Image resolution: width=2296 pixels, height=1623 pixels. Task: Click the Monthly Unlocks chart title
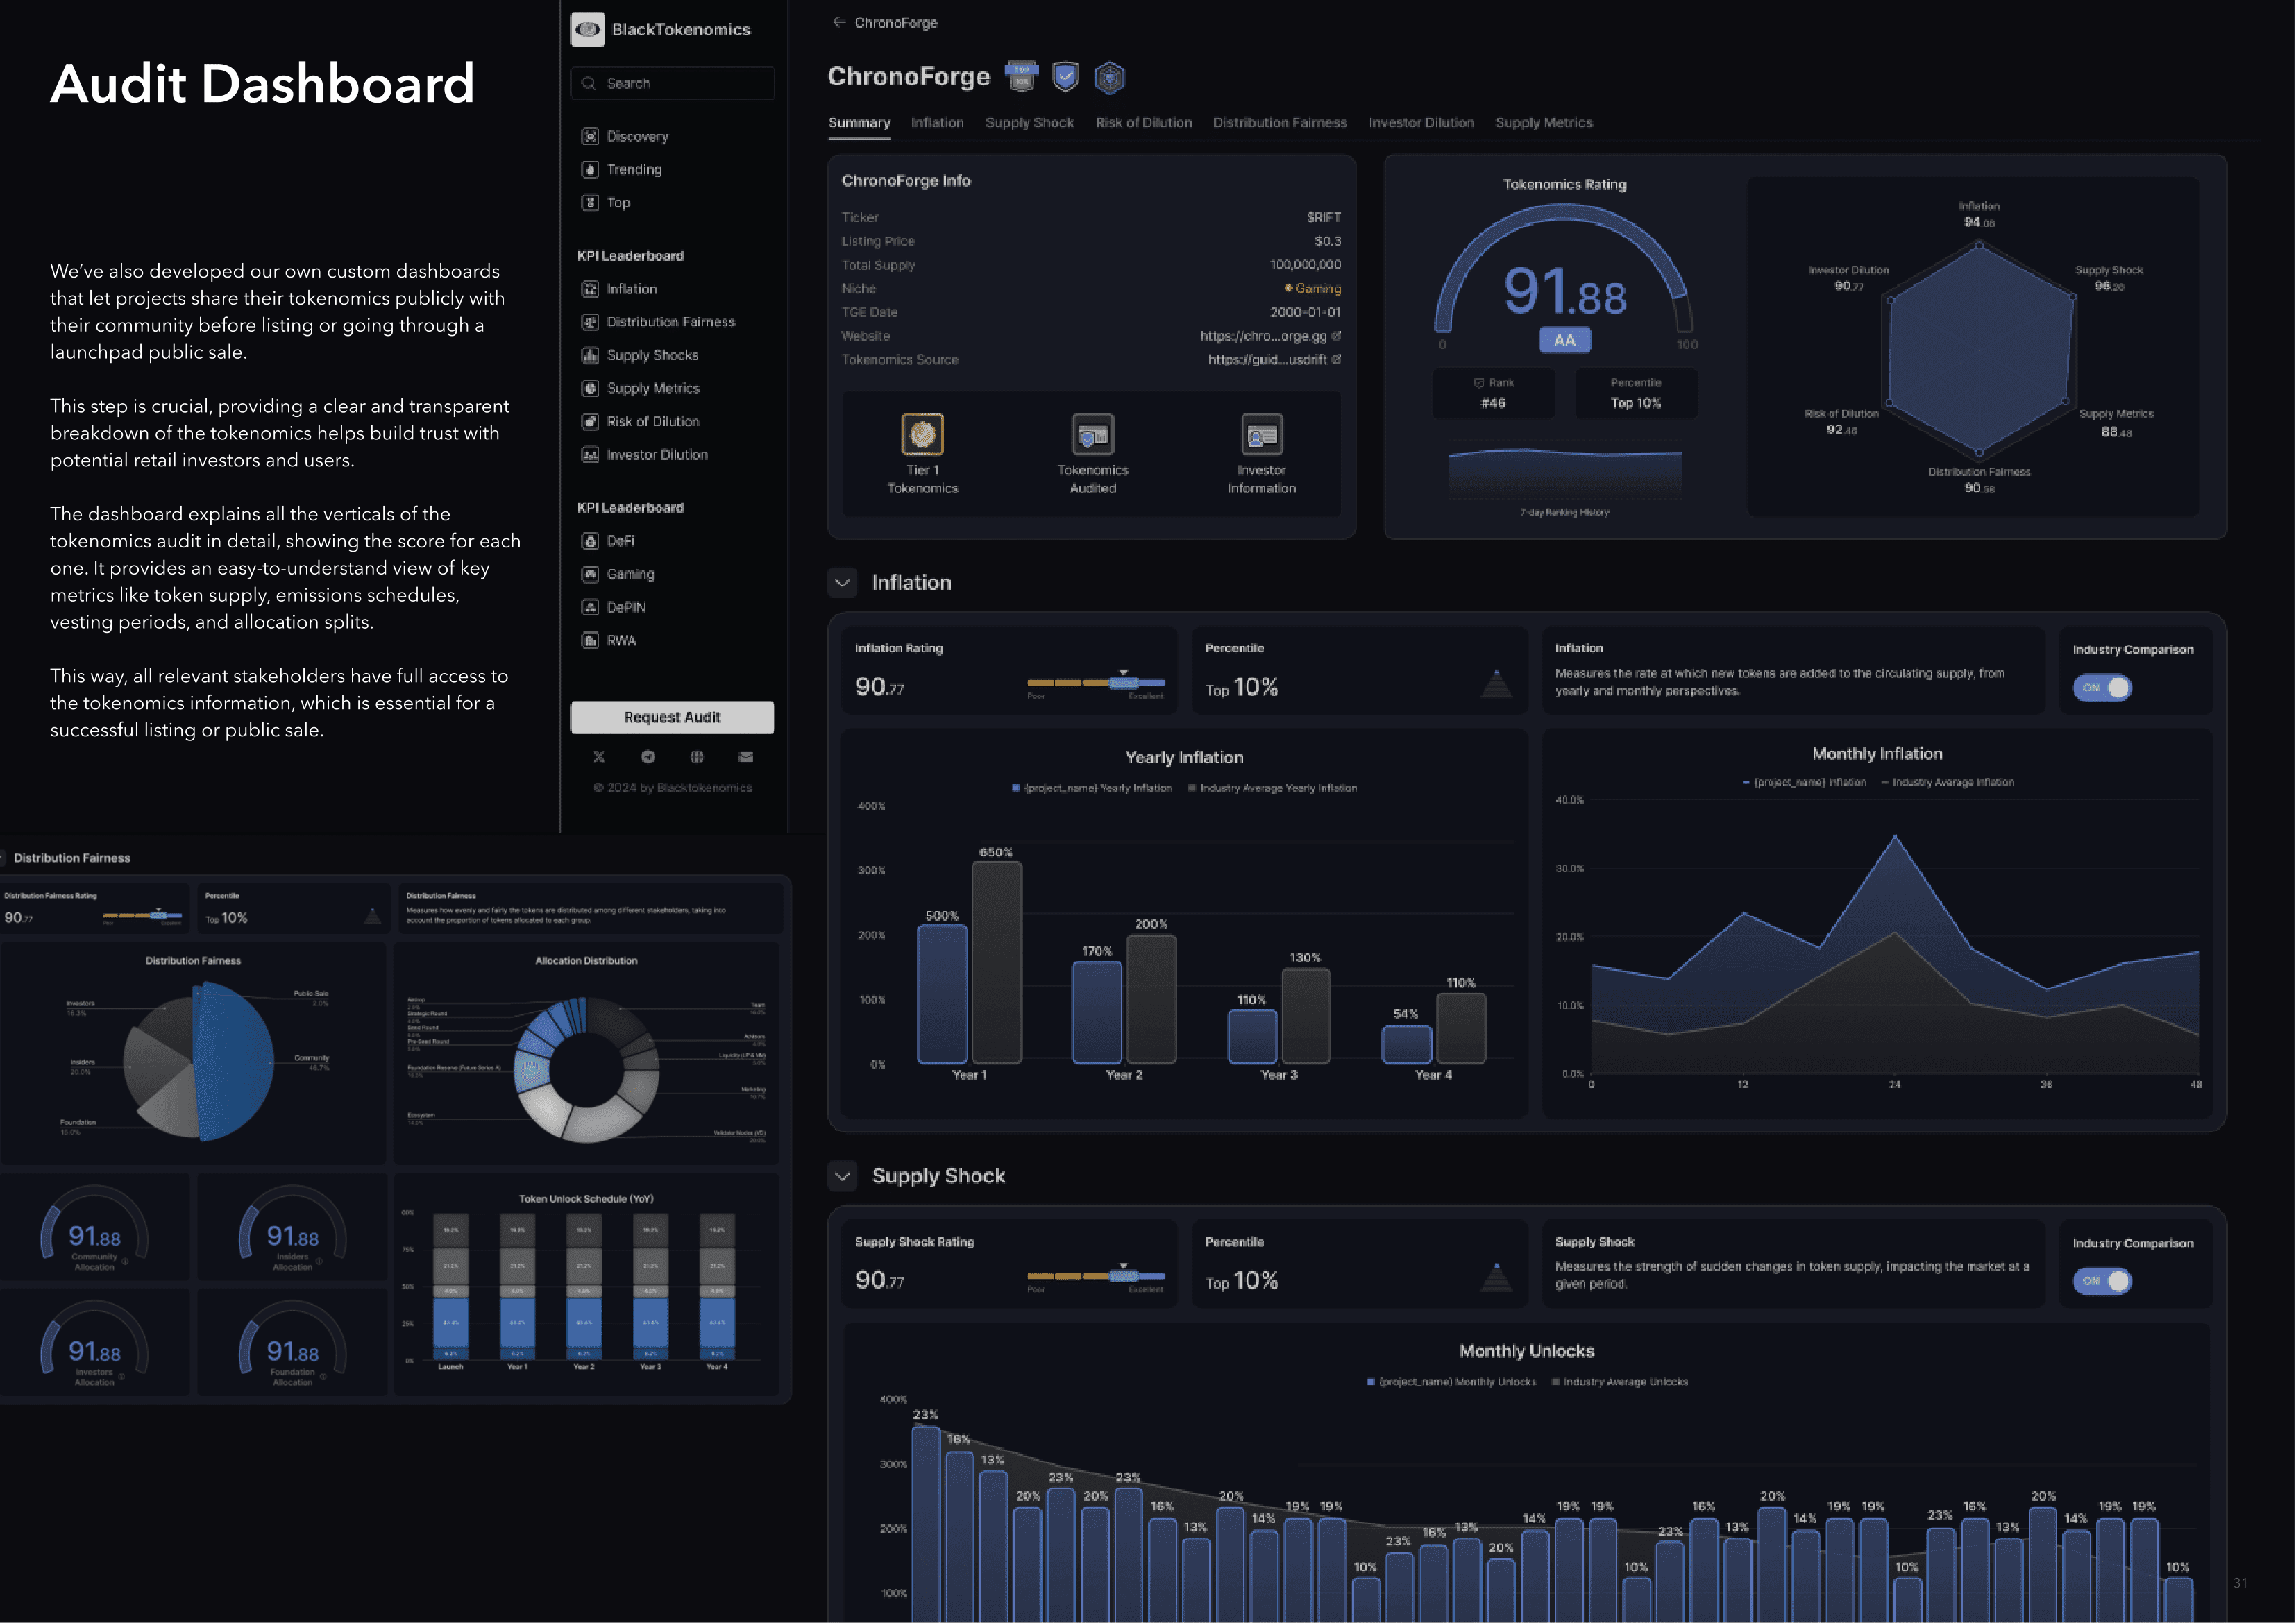pyautogui.click(x=1526, y=1351)
